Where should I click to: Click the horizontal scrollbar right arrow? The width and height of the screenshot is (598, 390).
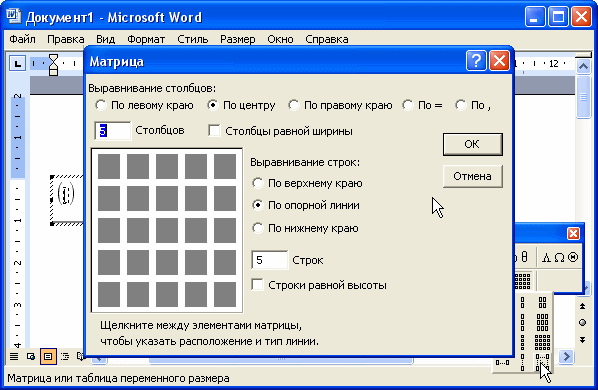click(567, 356)
